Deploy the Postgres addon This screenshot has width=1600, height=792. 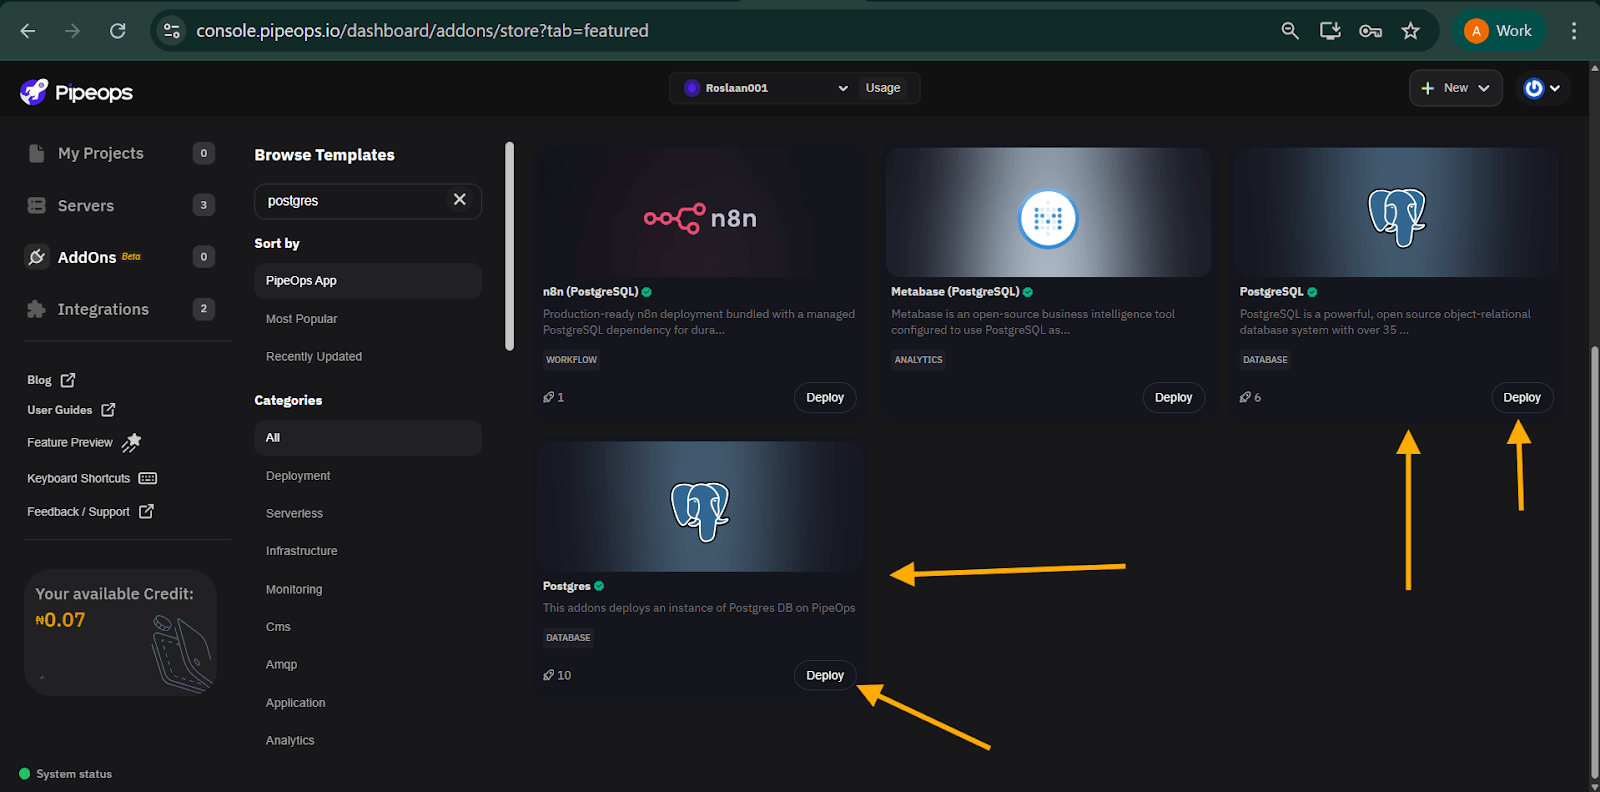[x=825, y=675]
